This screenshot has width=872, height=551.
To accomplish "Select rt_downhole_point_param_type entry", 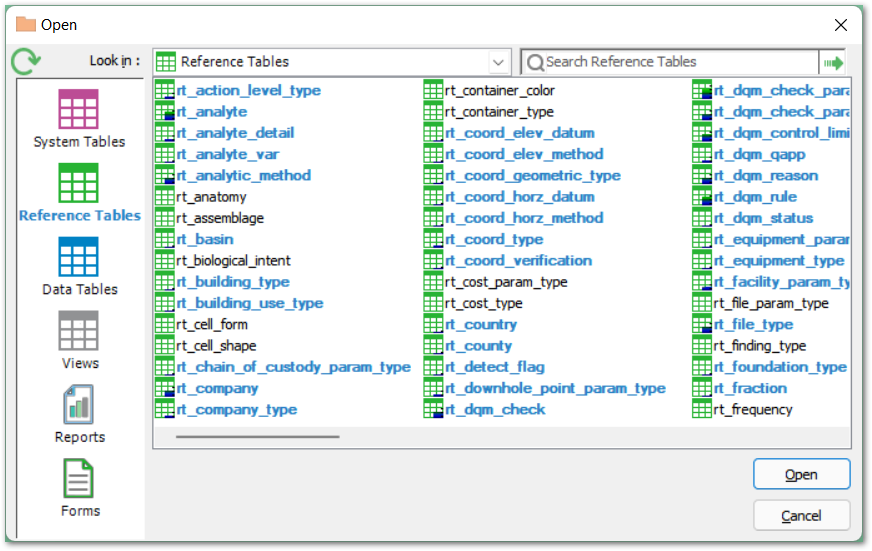I will (x=556, y=388).
